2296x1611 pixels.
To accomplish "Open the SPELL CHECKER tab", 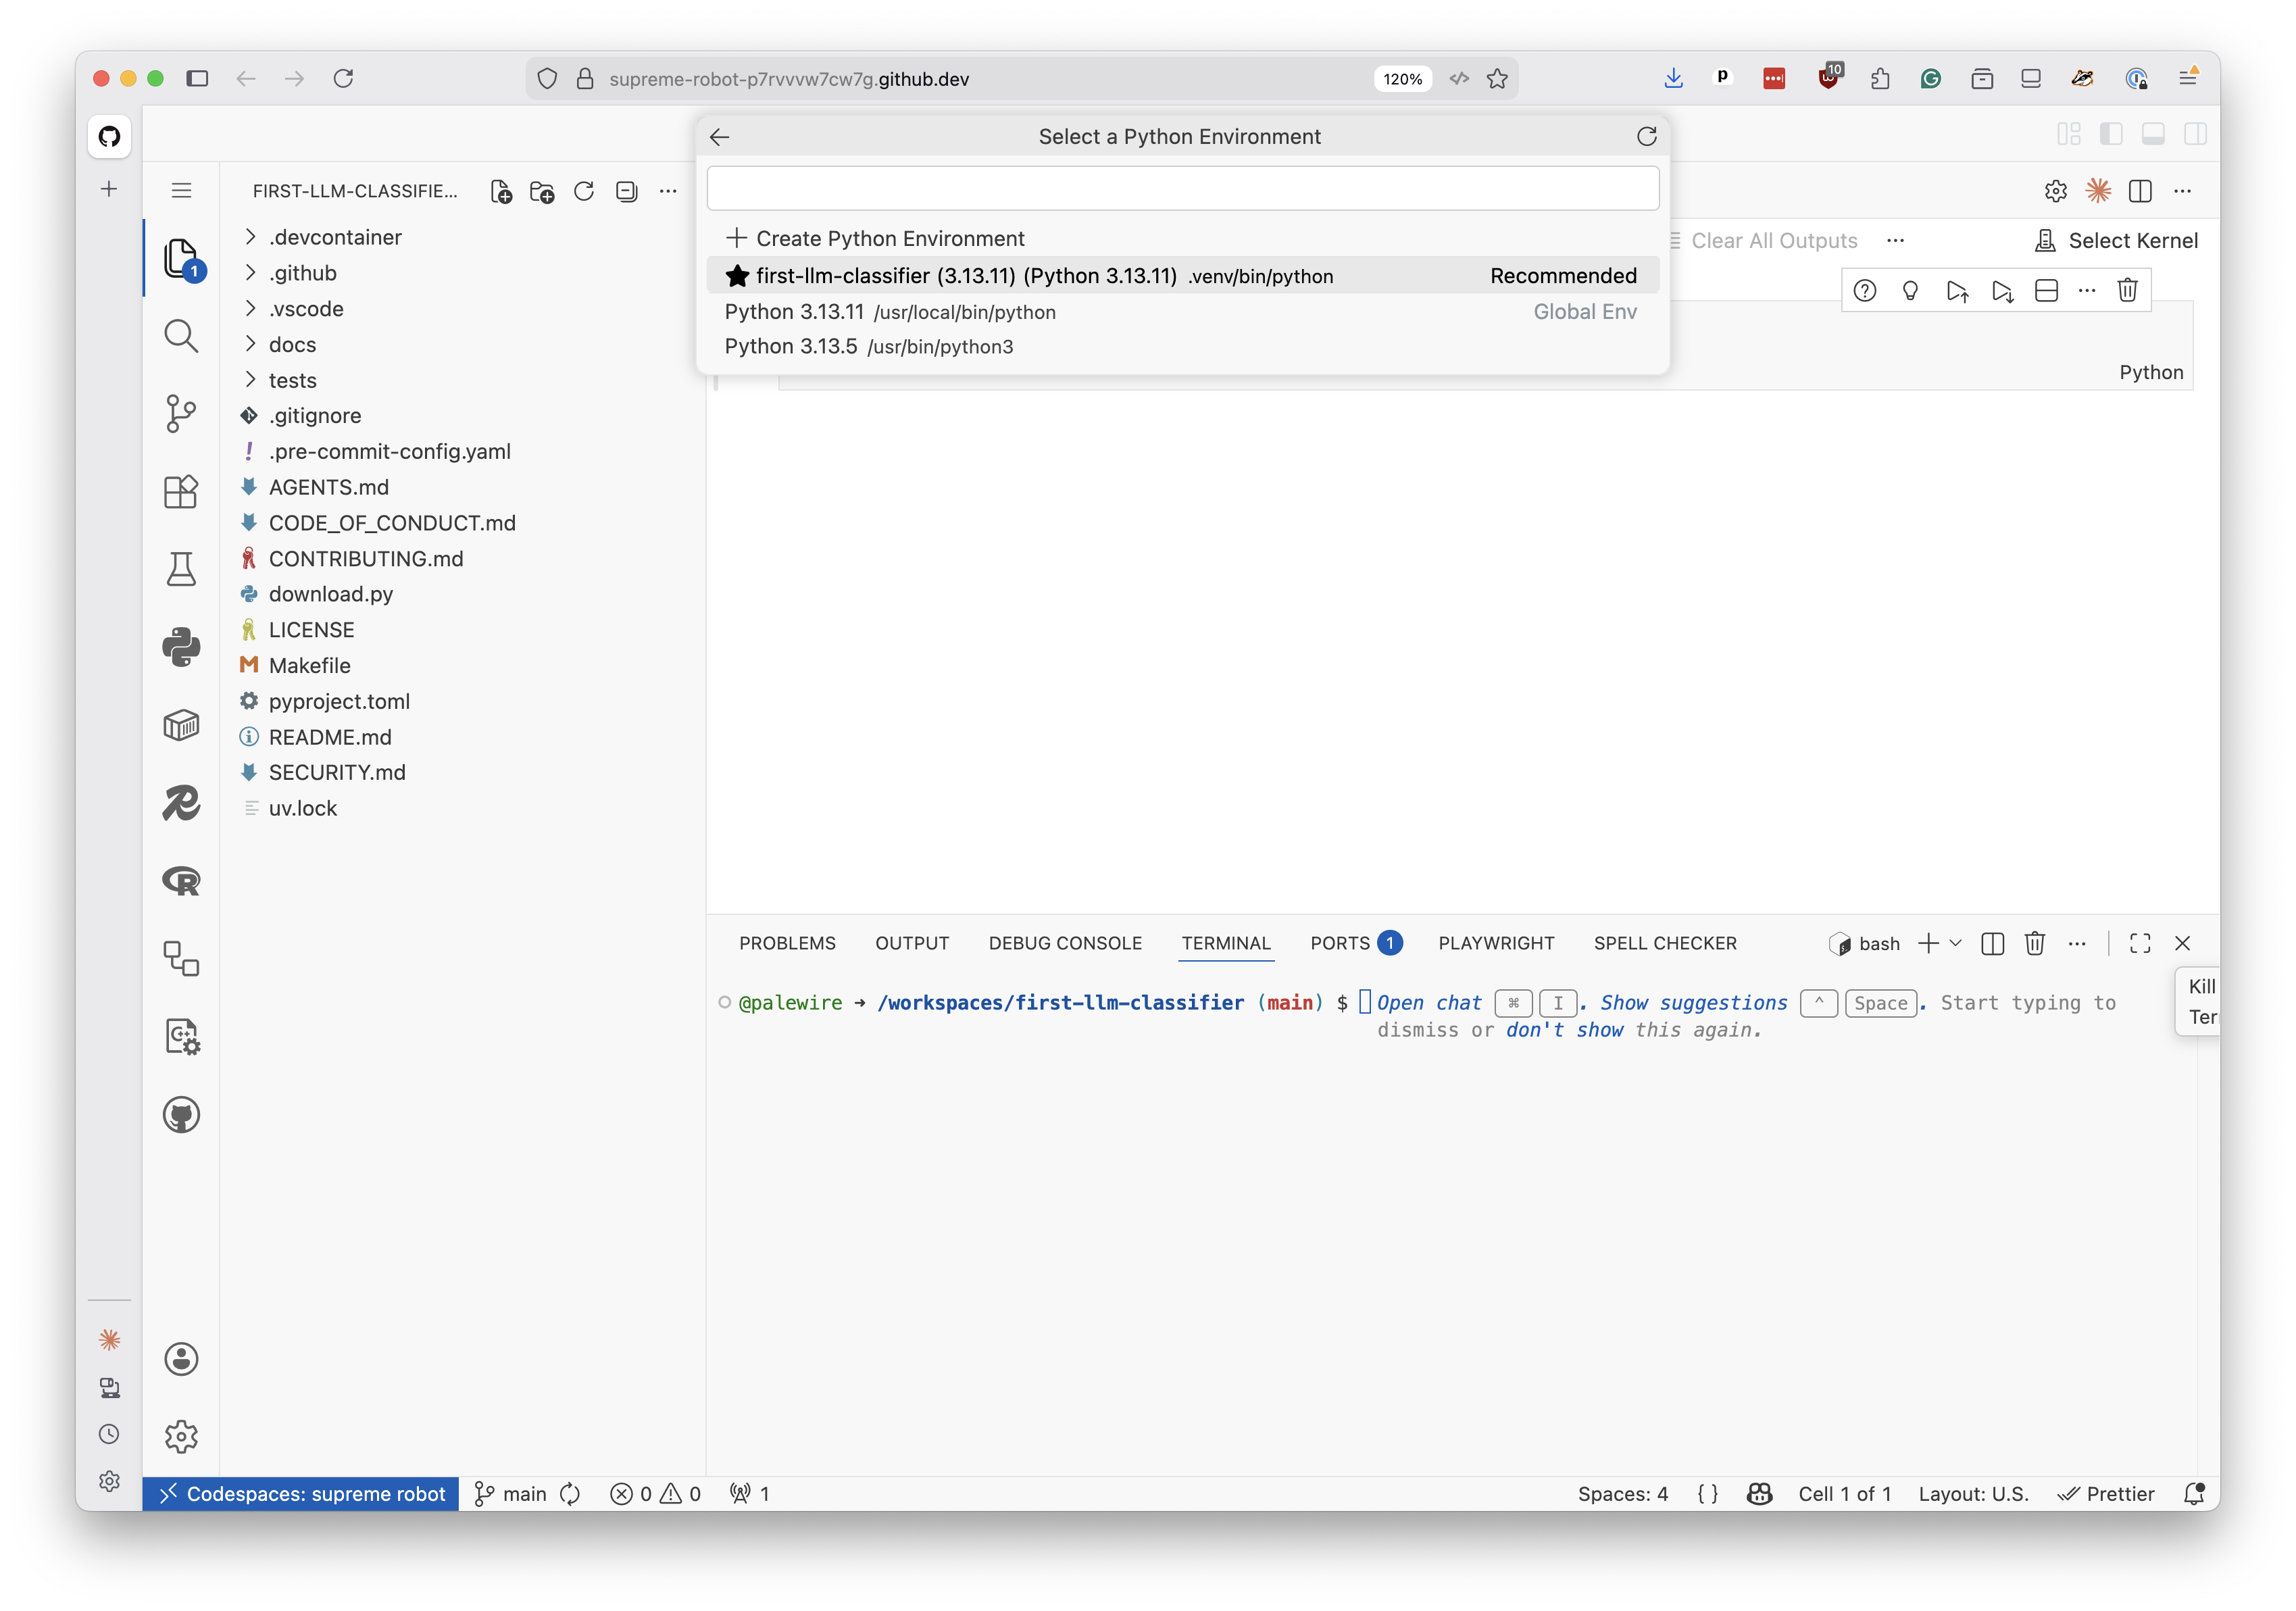I will (1665, 943).
